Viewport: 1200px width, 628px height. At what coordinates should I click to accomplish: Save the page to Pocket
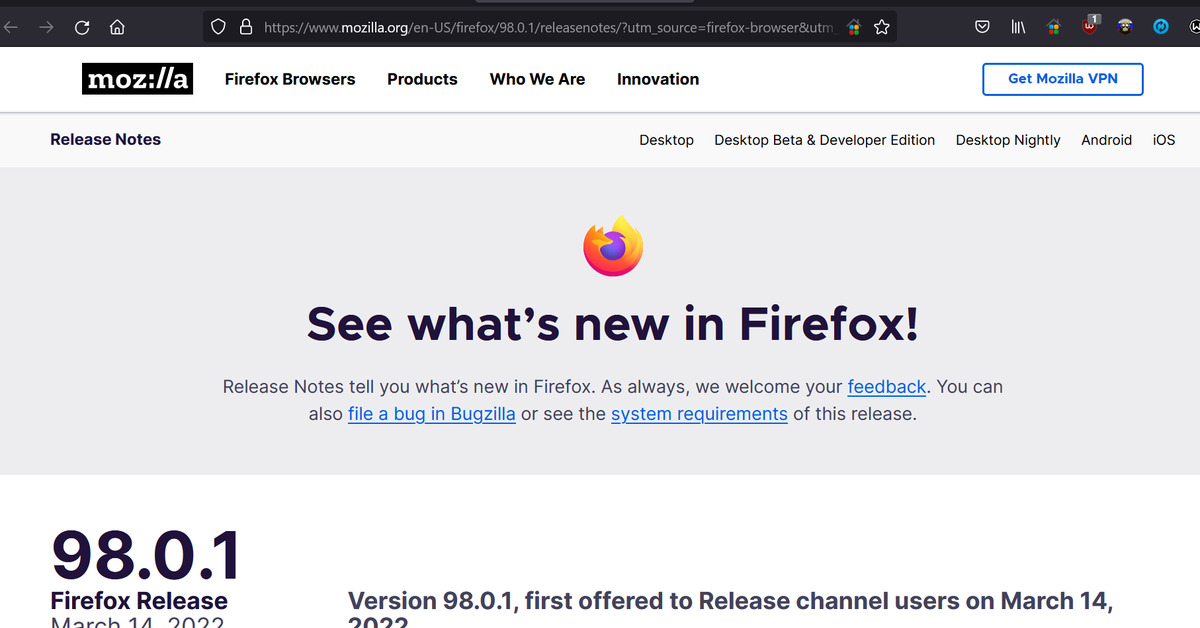tap(983, 28)
